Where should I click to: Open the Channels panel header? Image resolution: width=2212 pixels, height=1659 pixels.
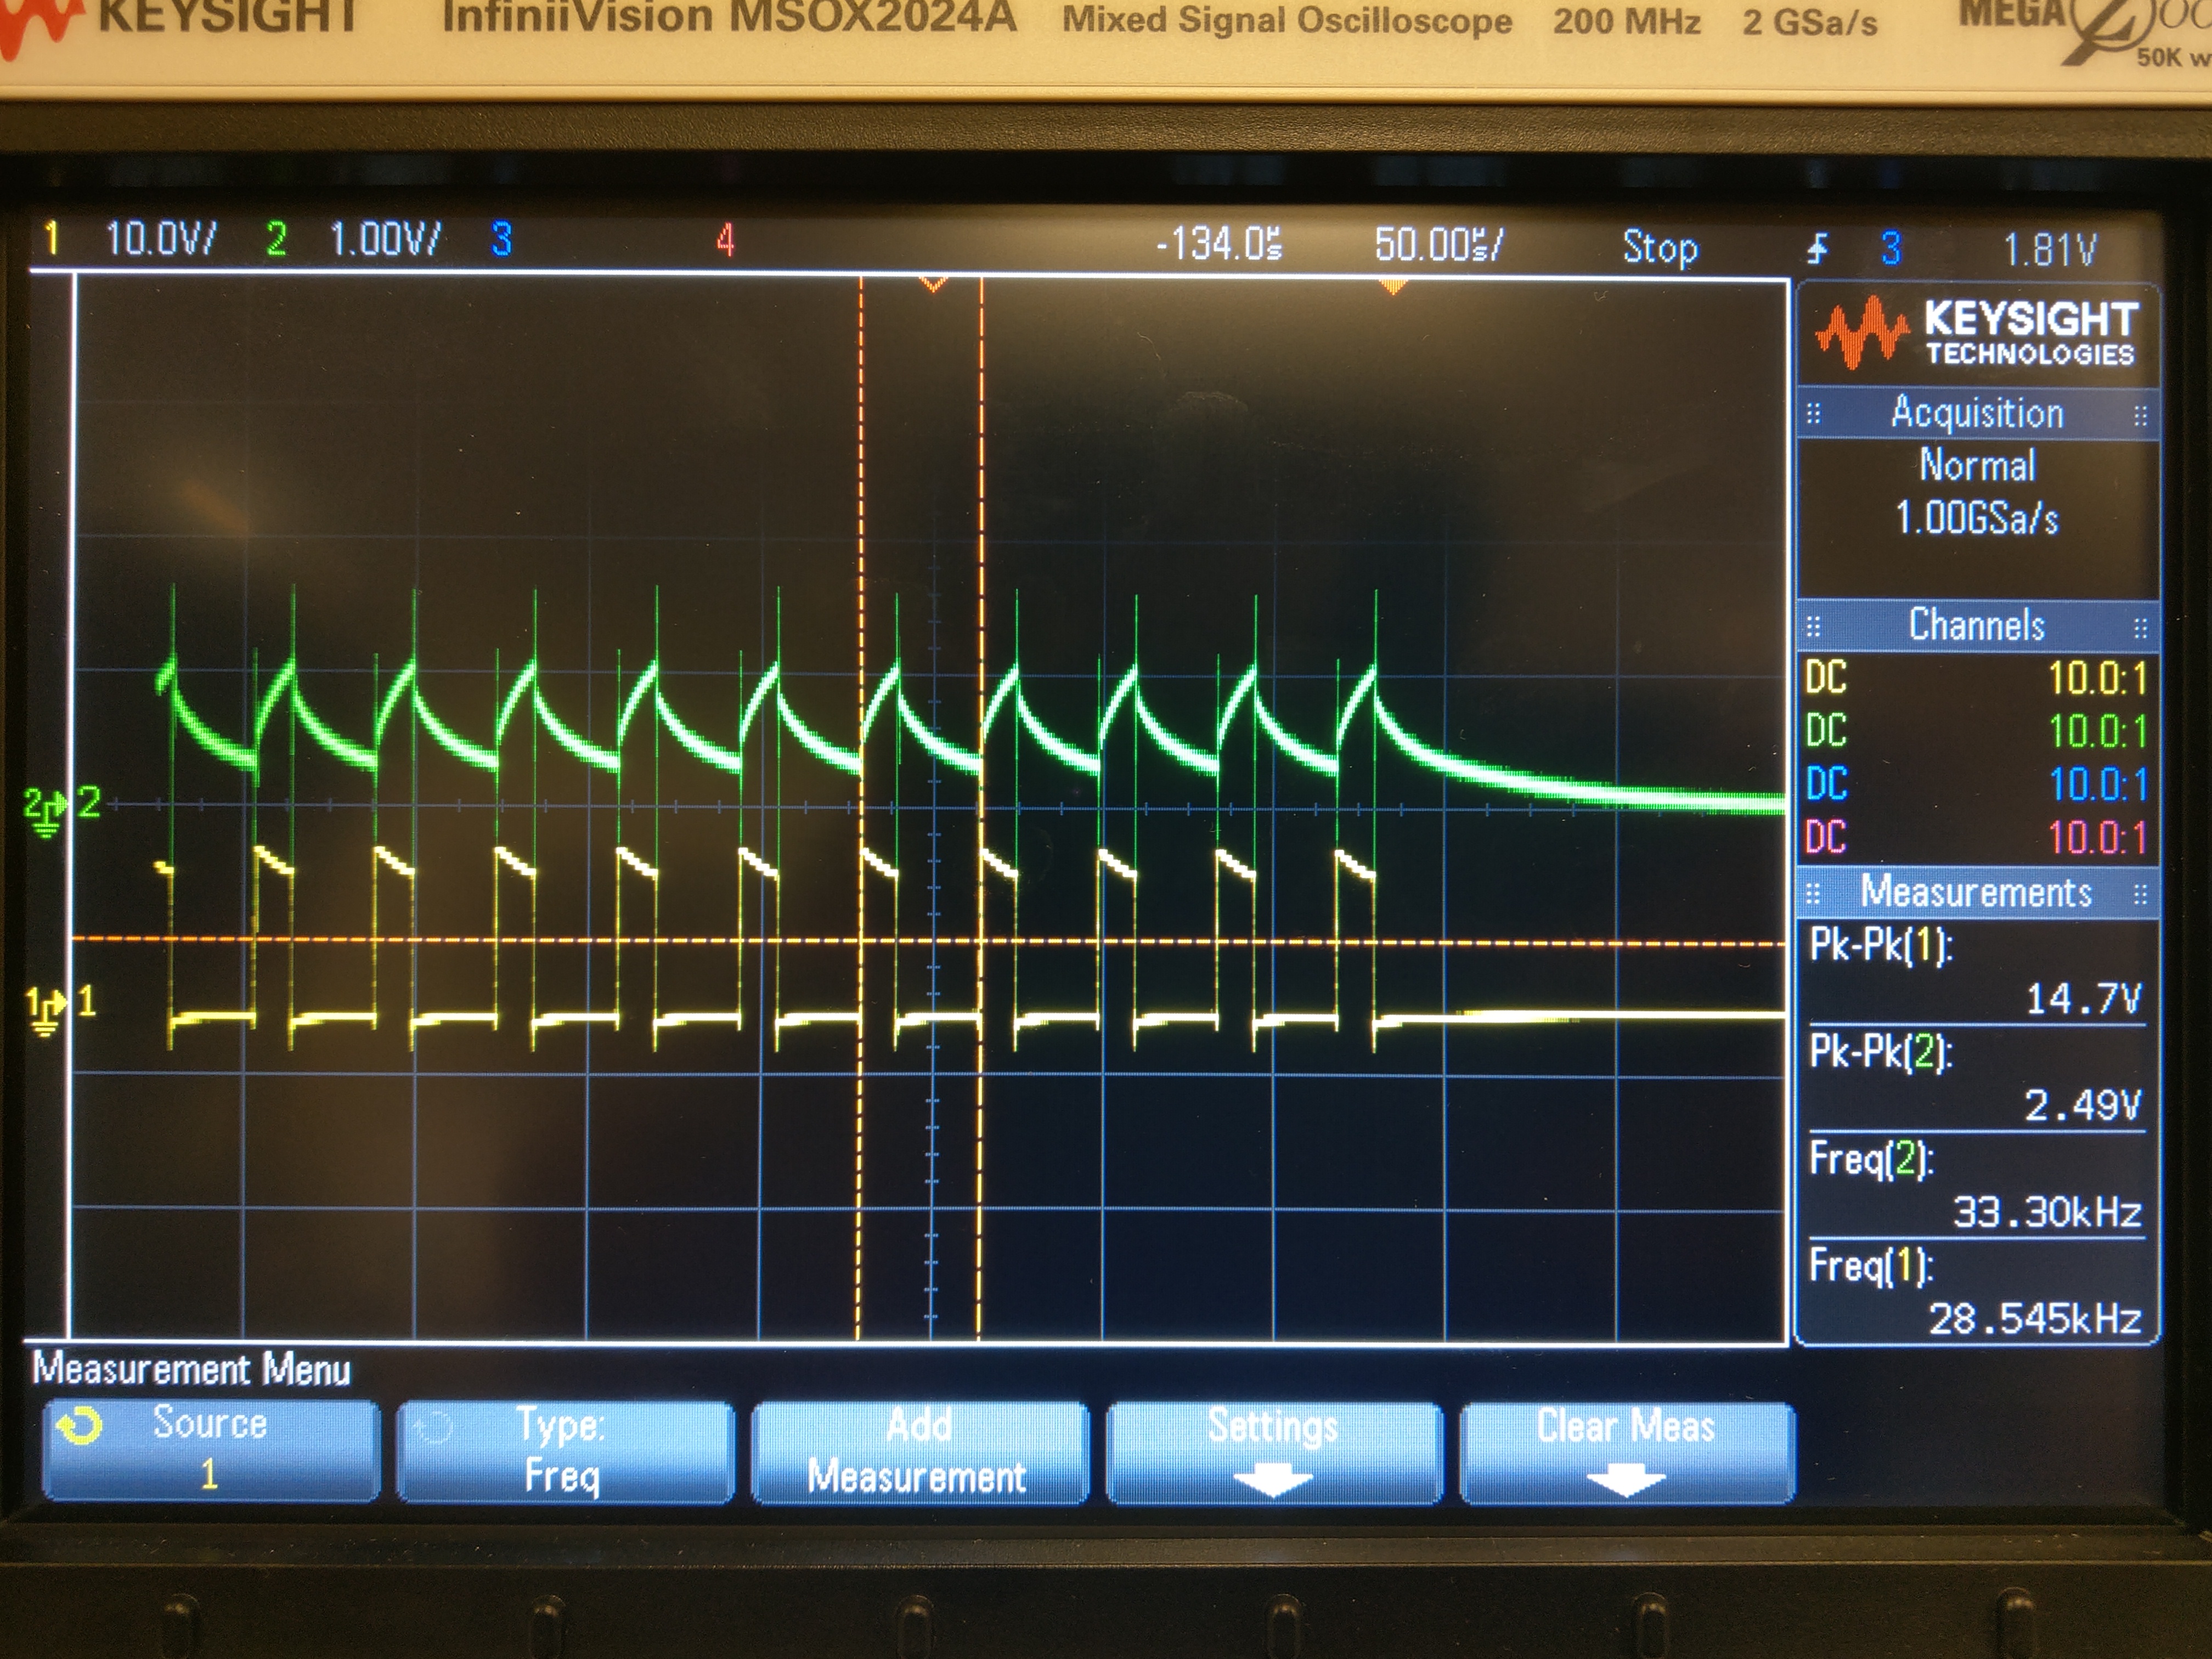point(1977,625)
